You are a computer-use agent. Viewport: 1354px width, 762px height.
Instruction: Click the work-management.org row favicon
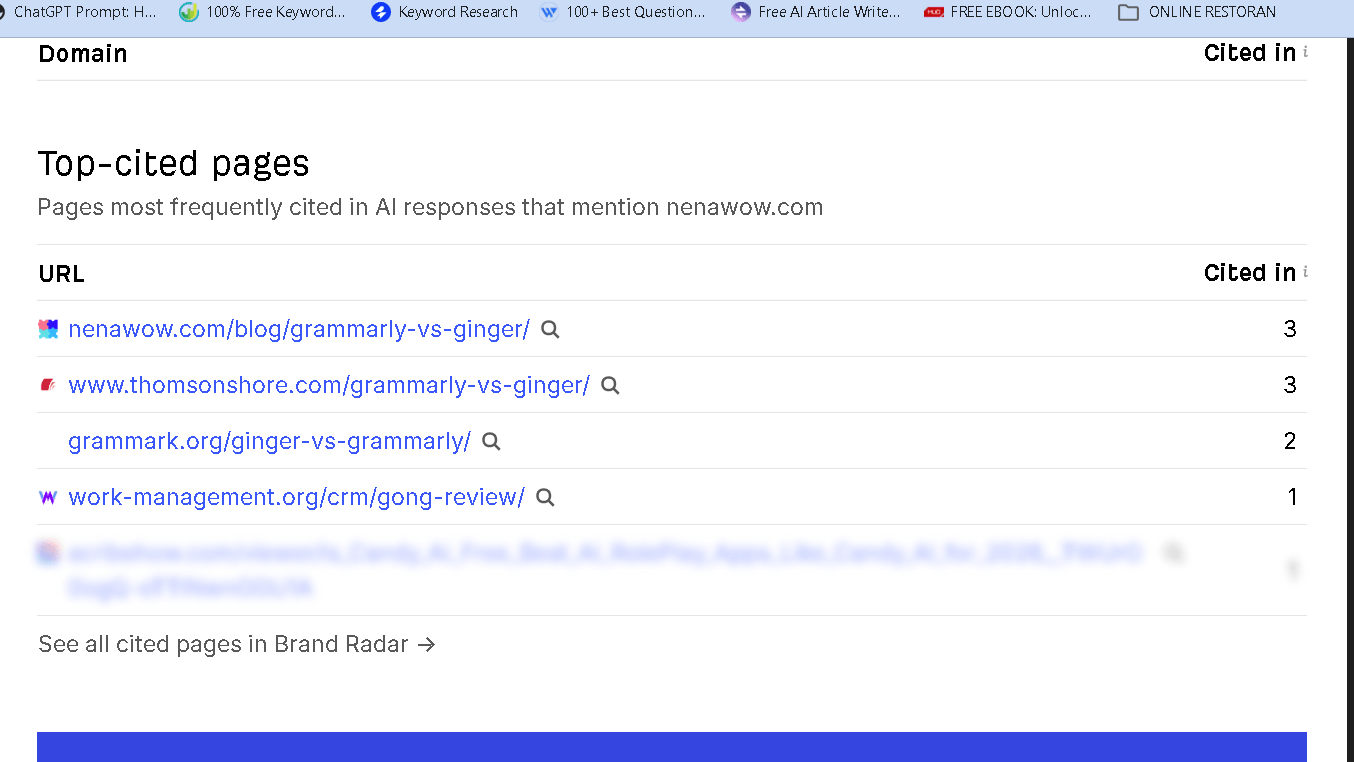(x=48, y=497)
